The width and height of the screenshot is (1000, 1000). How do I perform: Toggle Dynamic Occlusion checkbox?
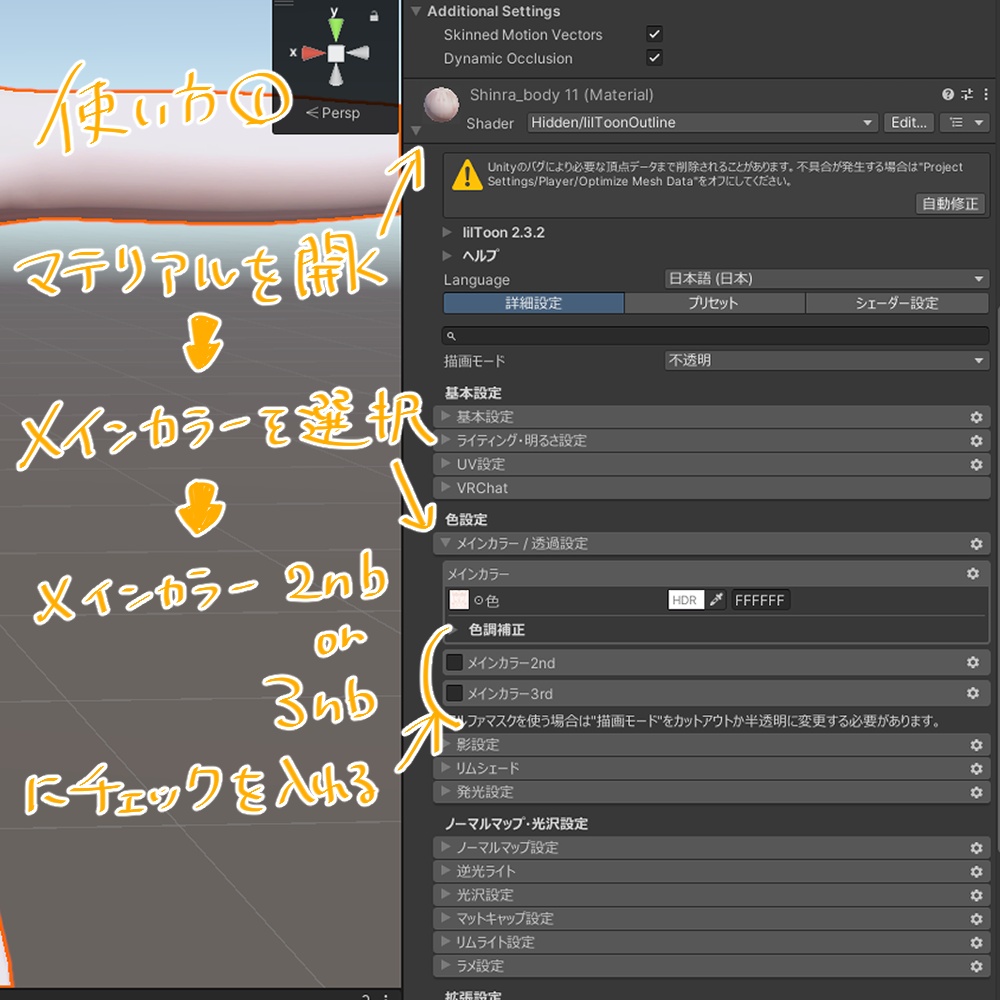(654, 57)
